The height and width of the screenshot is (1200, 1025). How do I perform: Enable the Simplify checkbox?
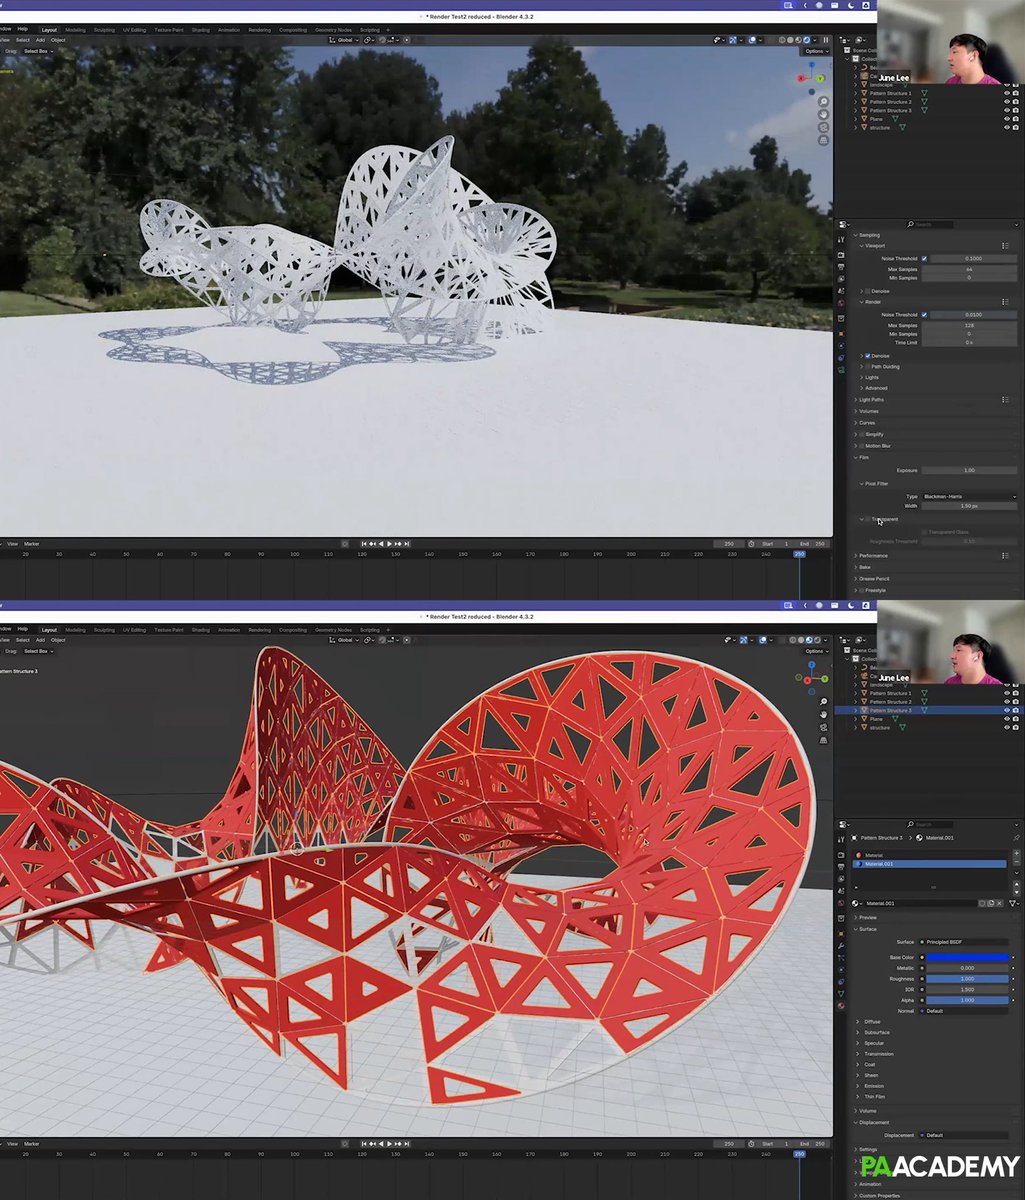pos(862,435)
